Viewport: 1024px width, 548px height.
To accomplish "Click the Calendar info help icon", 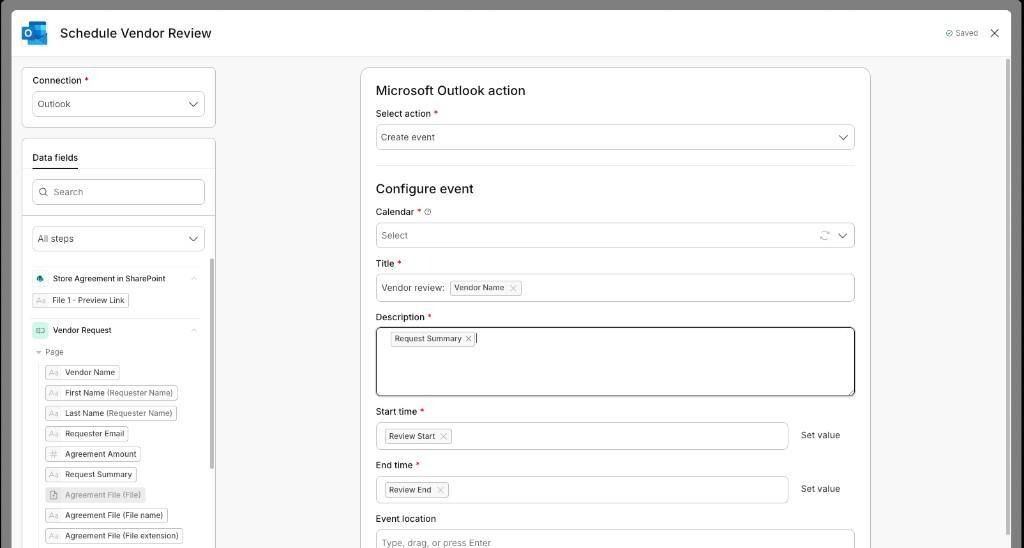I will point(428,212).
